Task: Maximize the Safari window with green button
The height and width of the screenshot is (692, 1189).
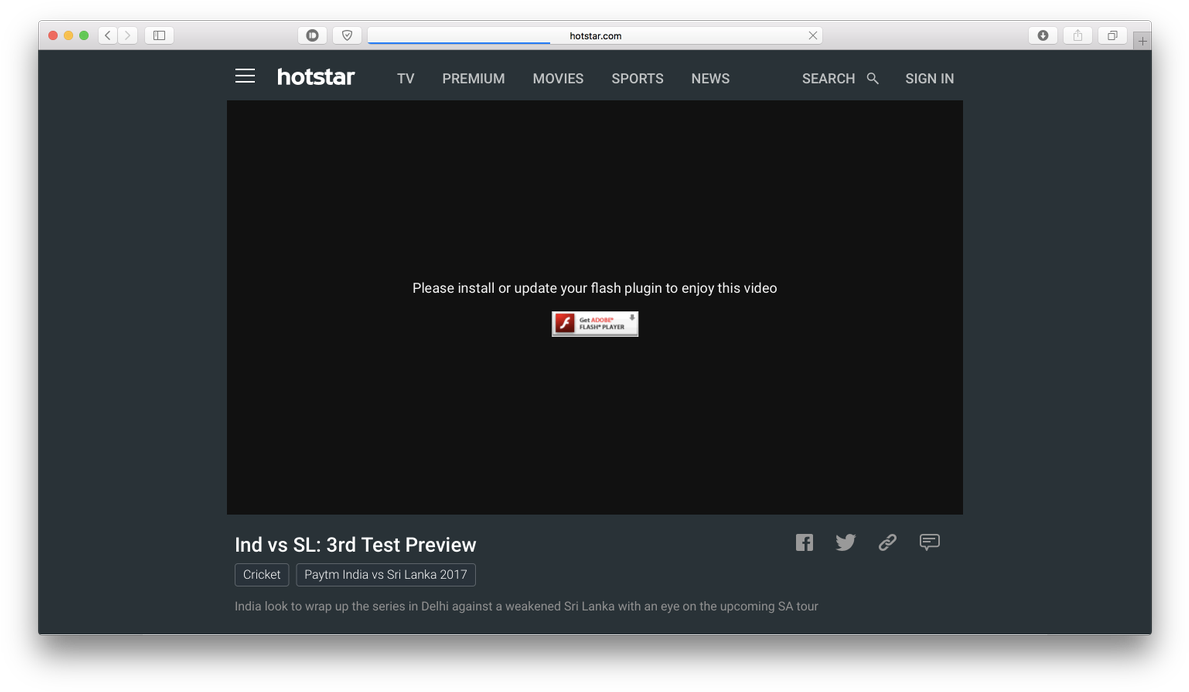Action: 84,36
